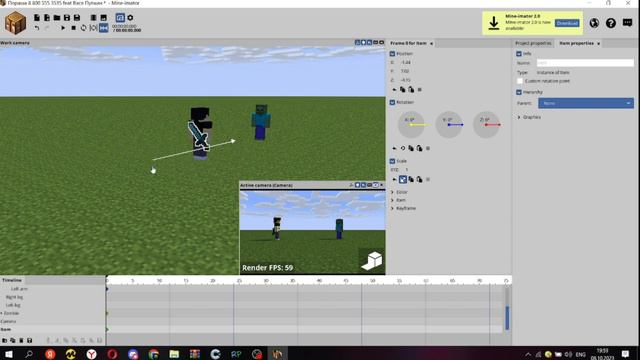The width and height of the screenshot is (640, 360).
Task: Click the timeline vertical scrollbar
Action: click(x=507, y=318)
